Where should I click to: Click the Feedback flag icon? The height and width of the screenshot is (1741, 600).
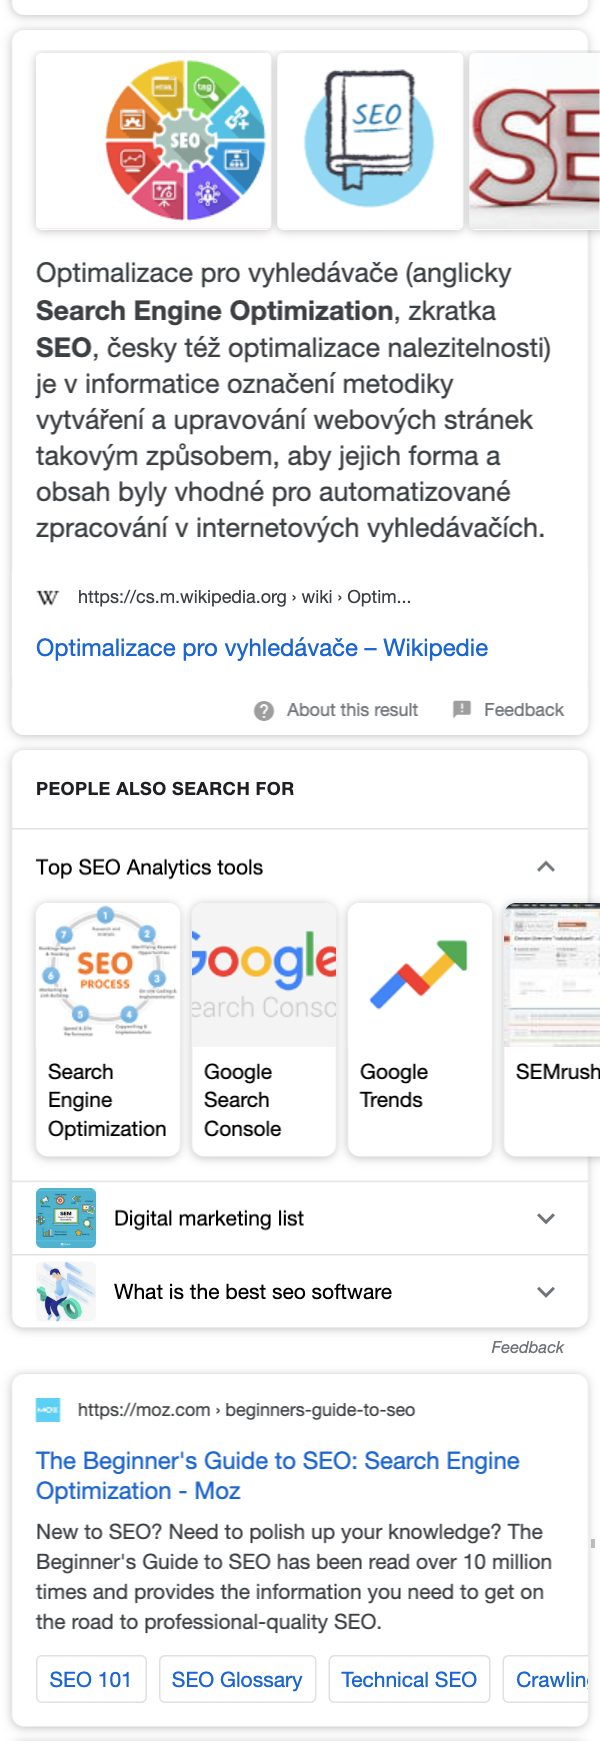tap(462, 709)
